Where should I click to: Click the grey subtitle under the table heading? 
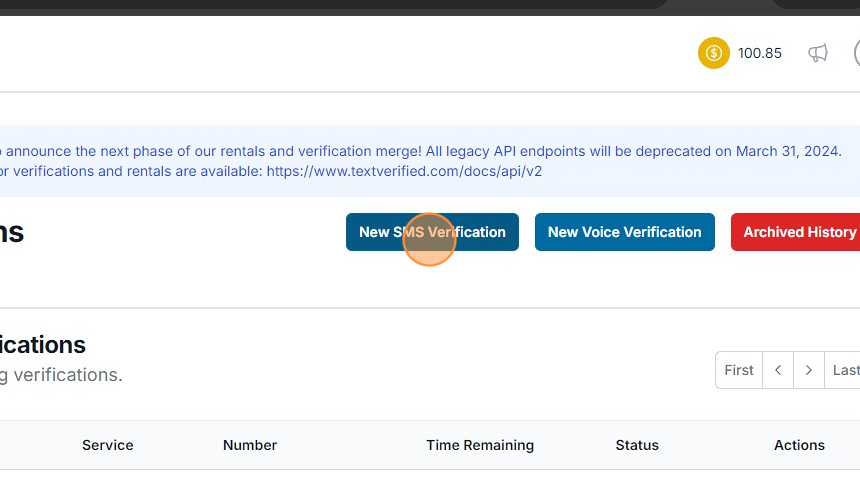tap(61, 375)
